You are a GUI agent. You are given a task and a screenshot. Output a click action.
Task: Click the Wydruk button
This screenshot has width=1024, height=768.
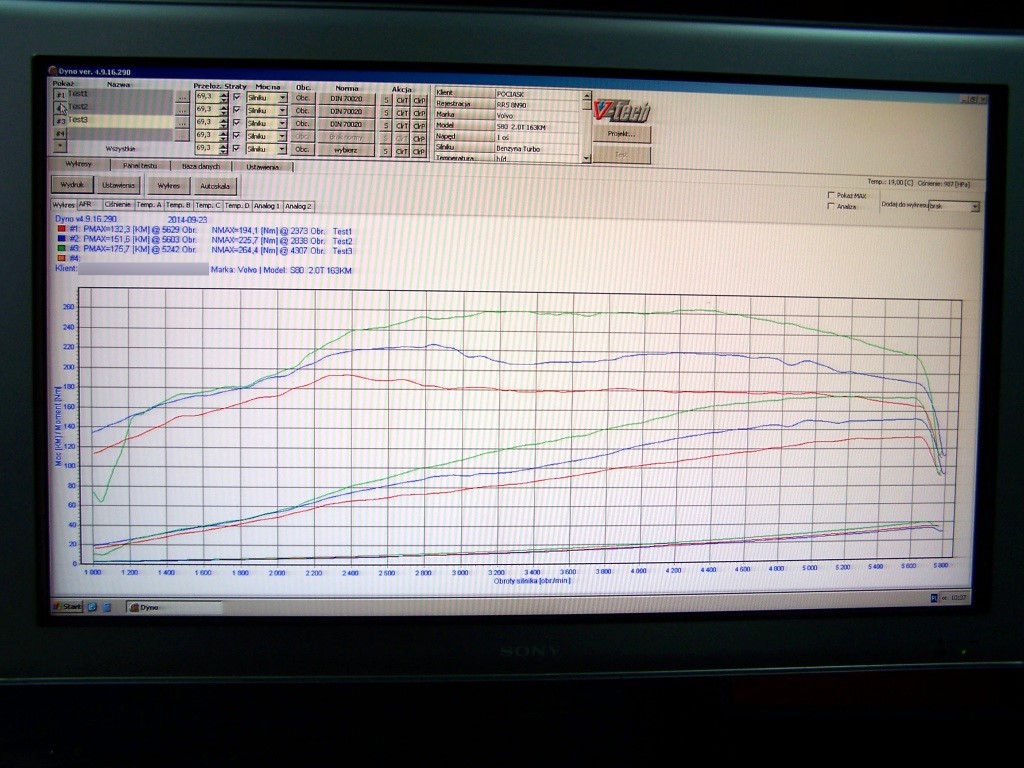tap(72, 186)
